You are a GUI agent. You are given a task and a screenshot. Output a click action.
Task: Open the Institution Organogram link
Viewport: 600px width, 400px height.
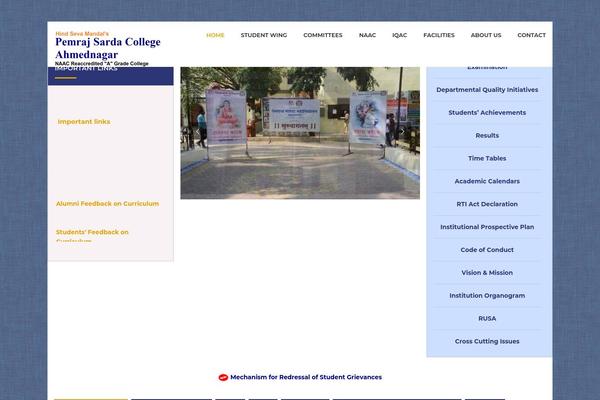pyautogui.click(x=487, y=296)
